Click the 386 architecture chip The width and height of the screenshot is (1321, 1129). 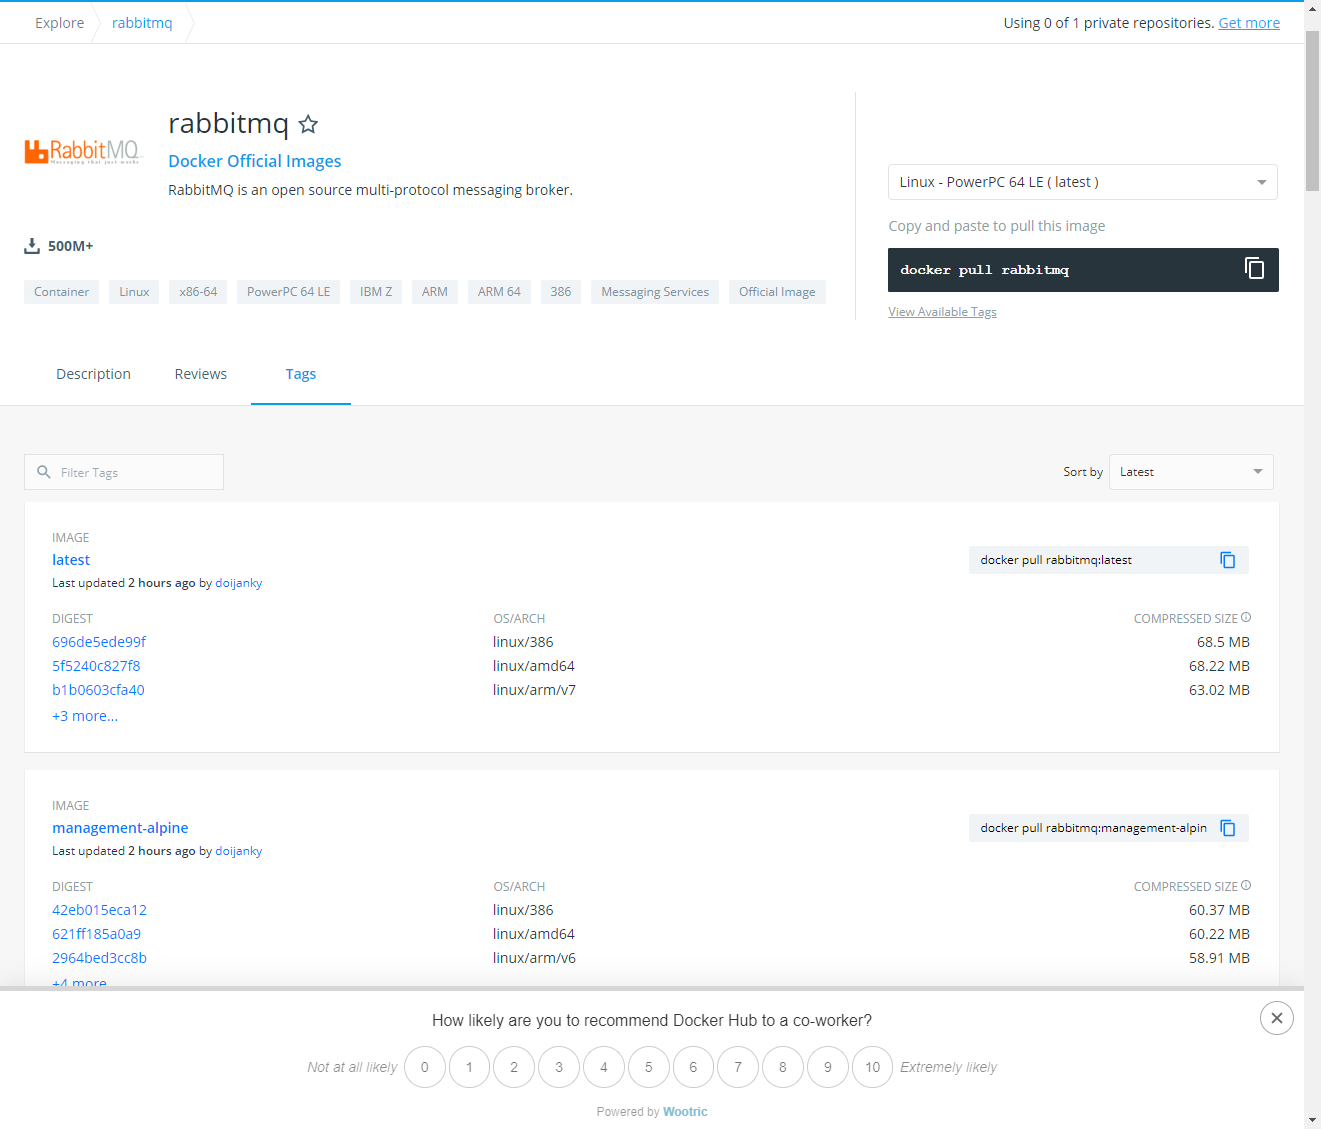pos(561,292)
